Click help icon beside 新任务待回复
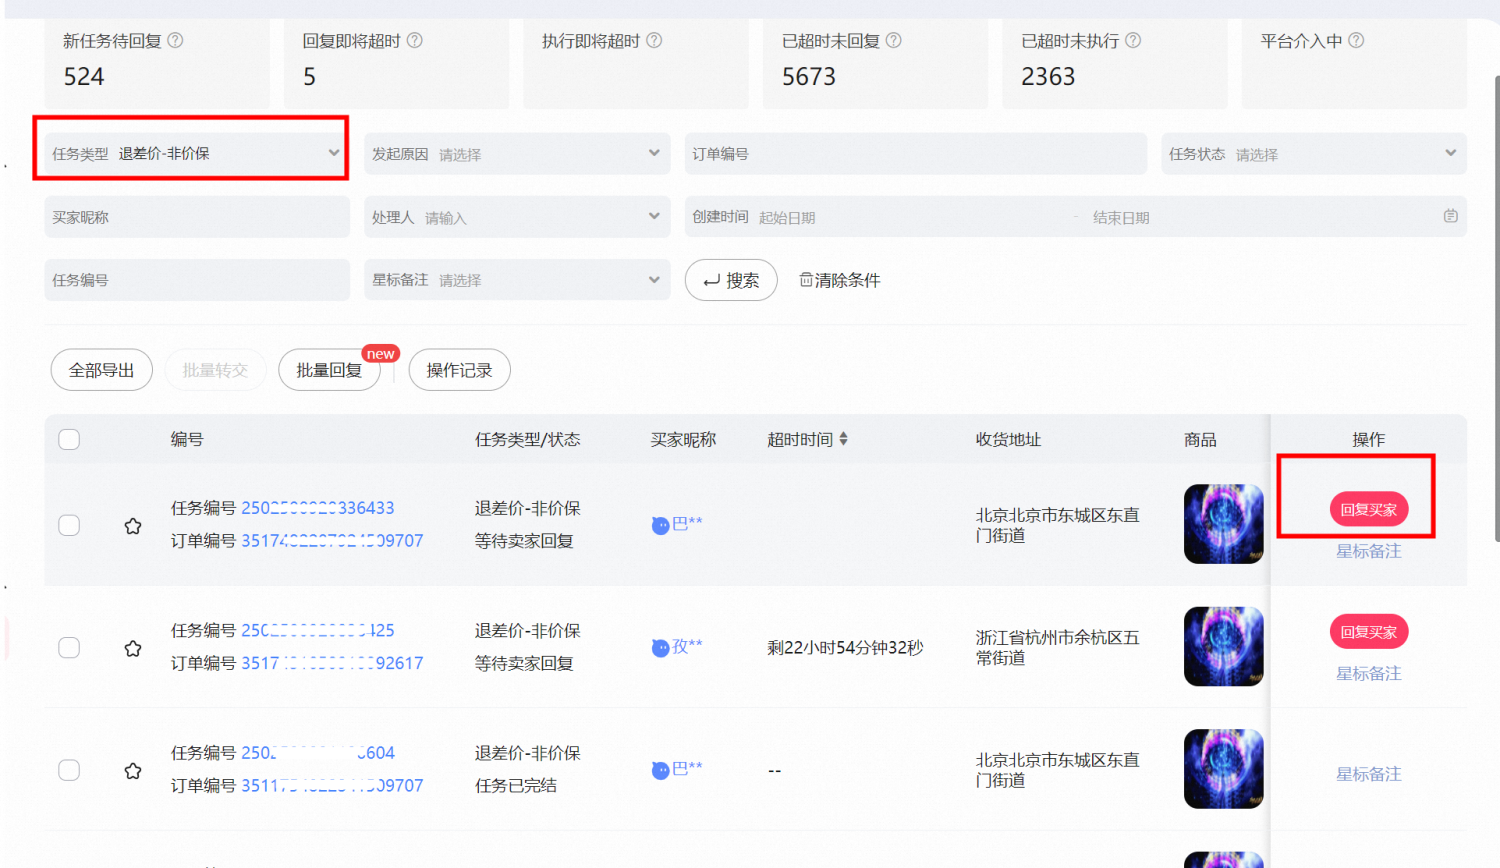The image size is (1500, 868). pos(175,41)
